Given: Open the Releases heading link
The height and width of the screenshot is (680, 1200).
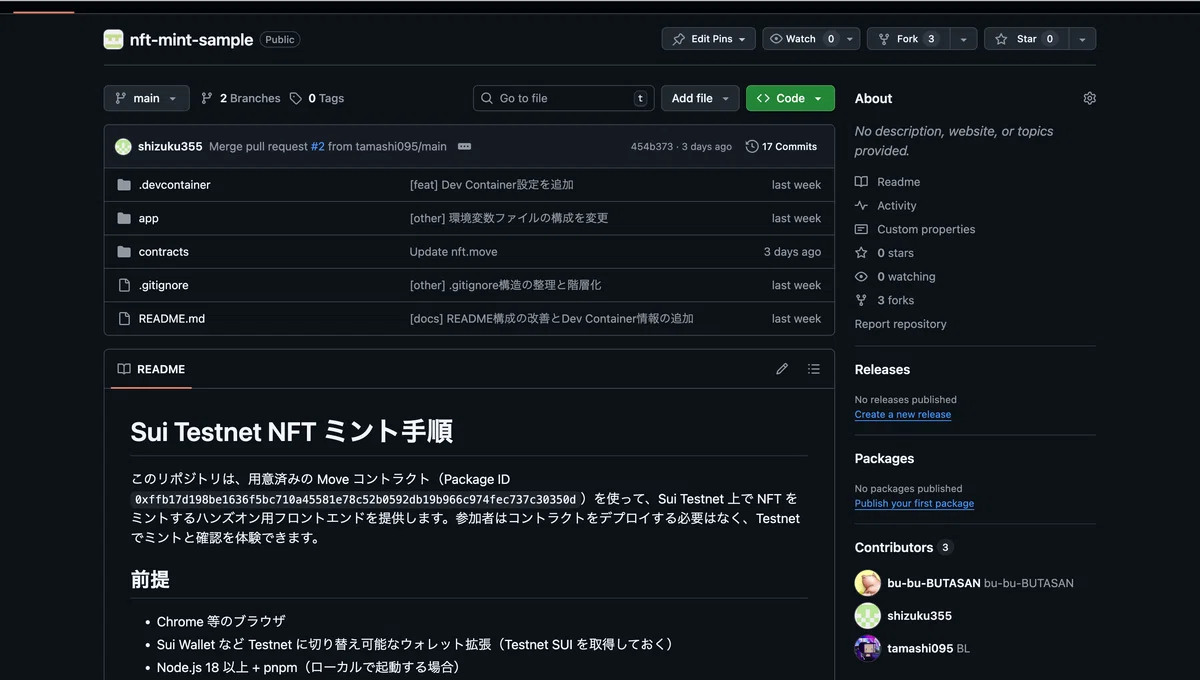Looking at the screenshot, I should tap(882, 369).
